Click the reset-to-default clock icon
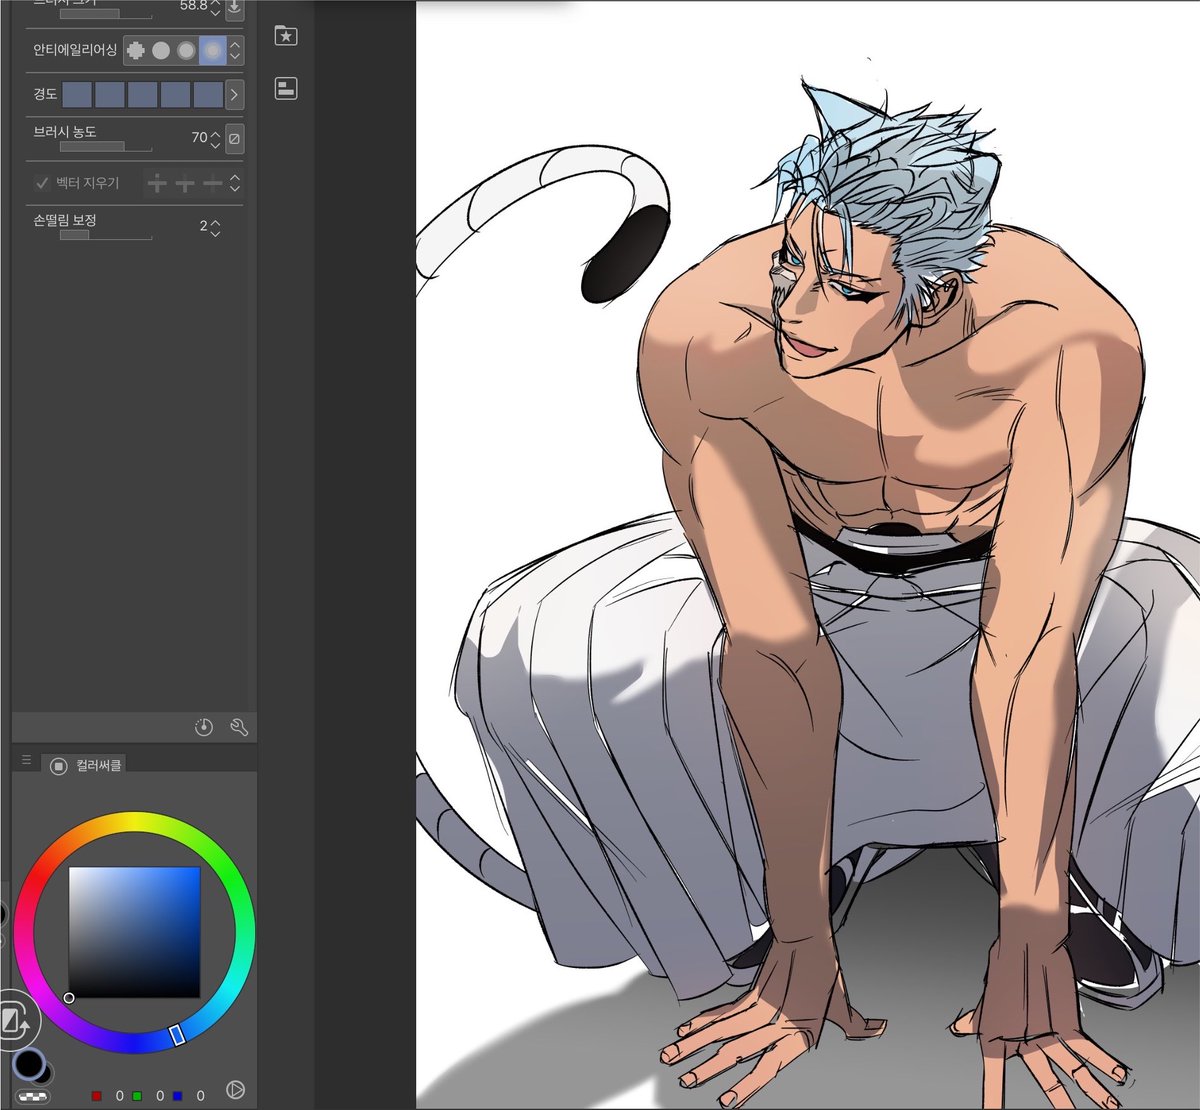 pyautogui.click(x=204, y=727)
